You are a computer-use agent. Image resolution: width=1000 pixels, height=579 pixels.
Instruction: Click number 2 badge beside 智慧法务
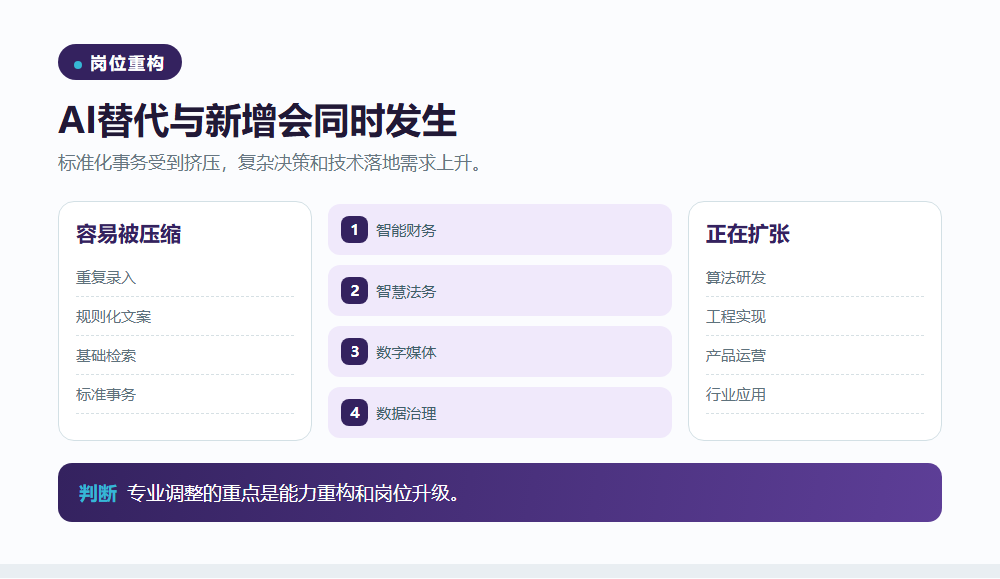(x=355, y=291)
